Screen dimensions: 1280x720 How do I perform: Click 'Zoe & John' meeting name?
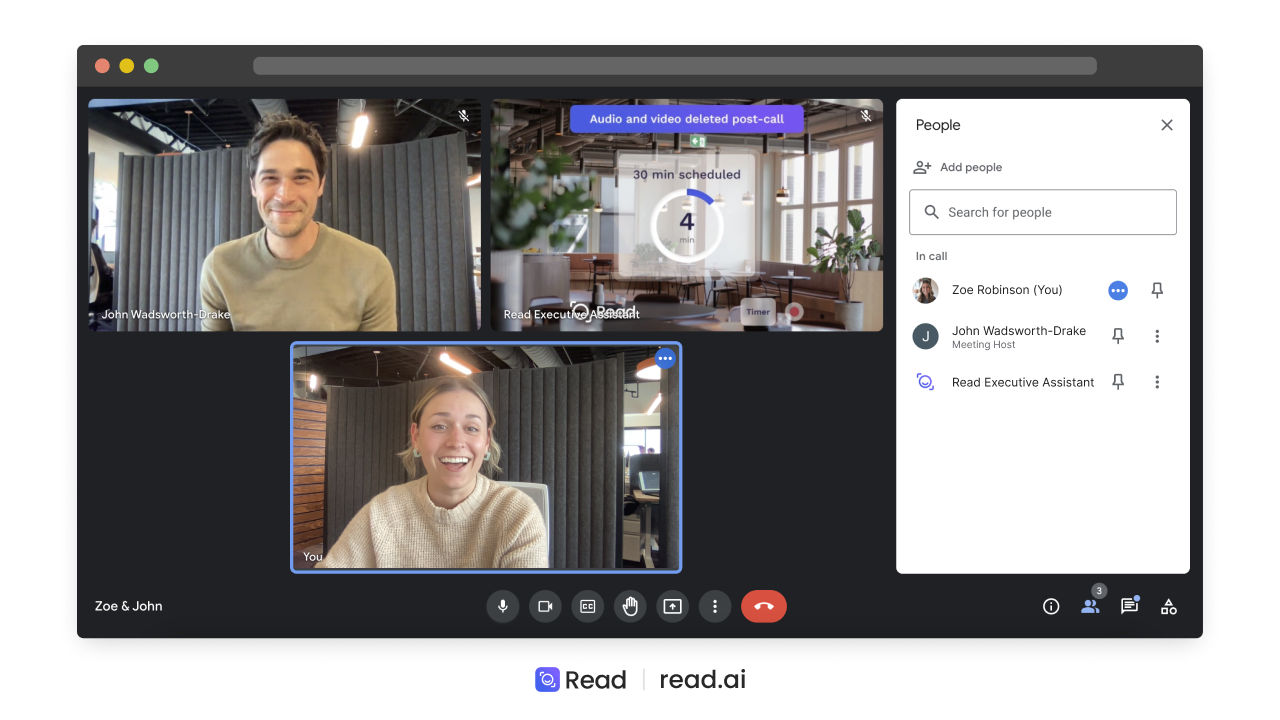pyautogui.click(x=128, y=606)
